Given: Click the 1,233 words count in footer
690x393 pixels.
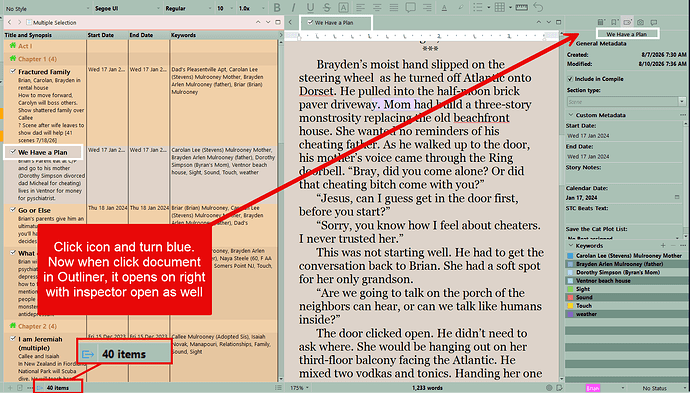Looking at the screenshot, I should [427, 388].
